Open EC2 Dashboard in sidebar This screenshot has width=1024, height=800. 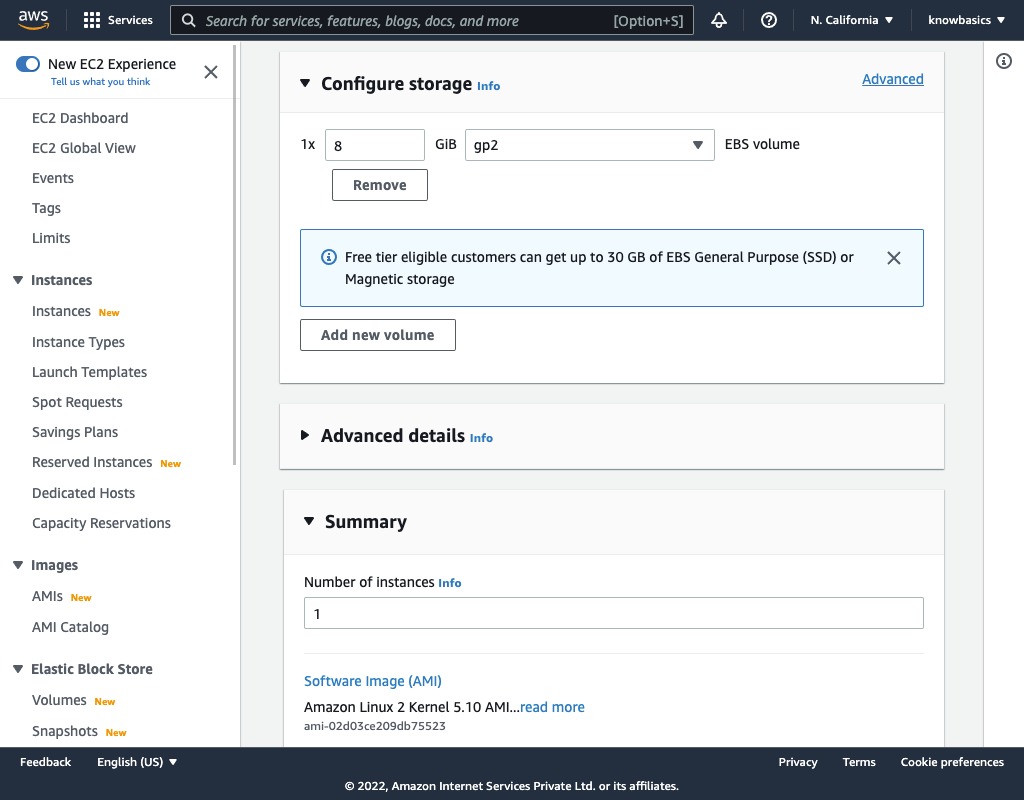pyautogui.click(x=80, y=118)
